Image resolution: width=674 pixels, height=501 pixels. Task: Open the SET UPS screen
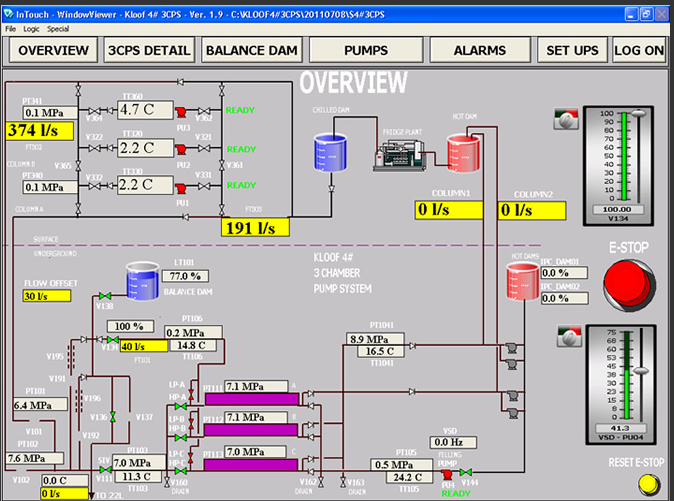[x=572, y=50]
